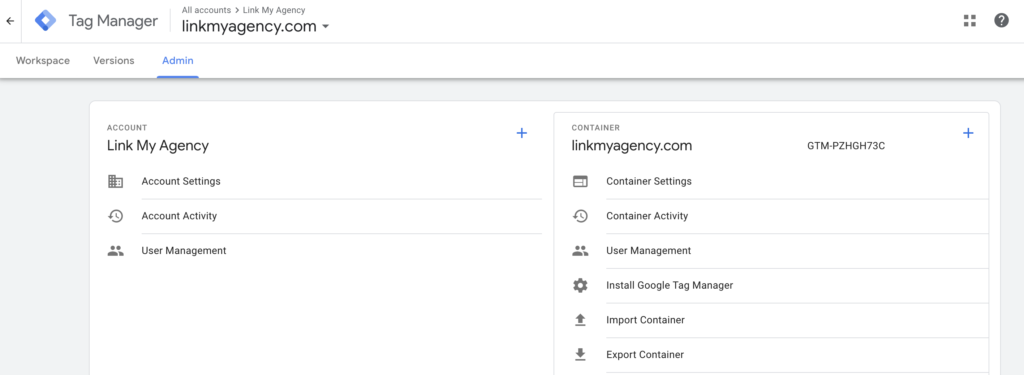Click the Account Settings building icon
The image size is (1024, 375).
[x=116, y=181]
